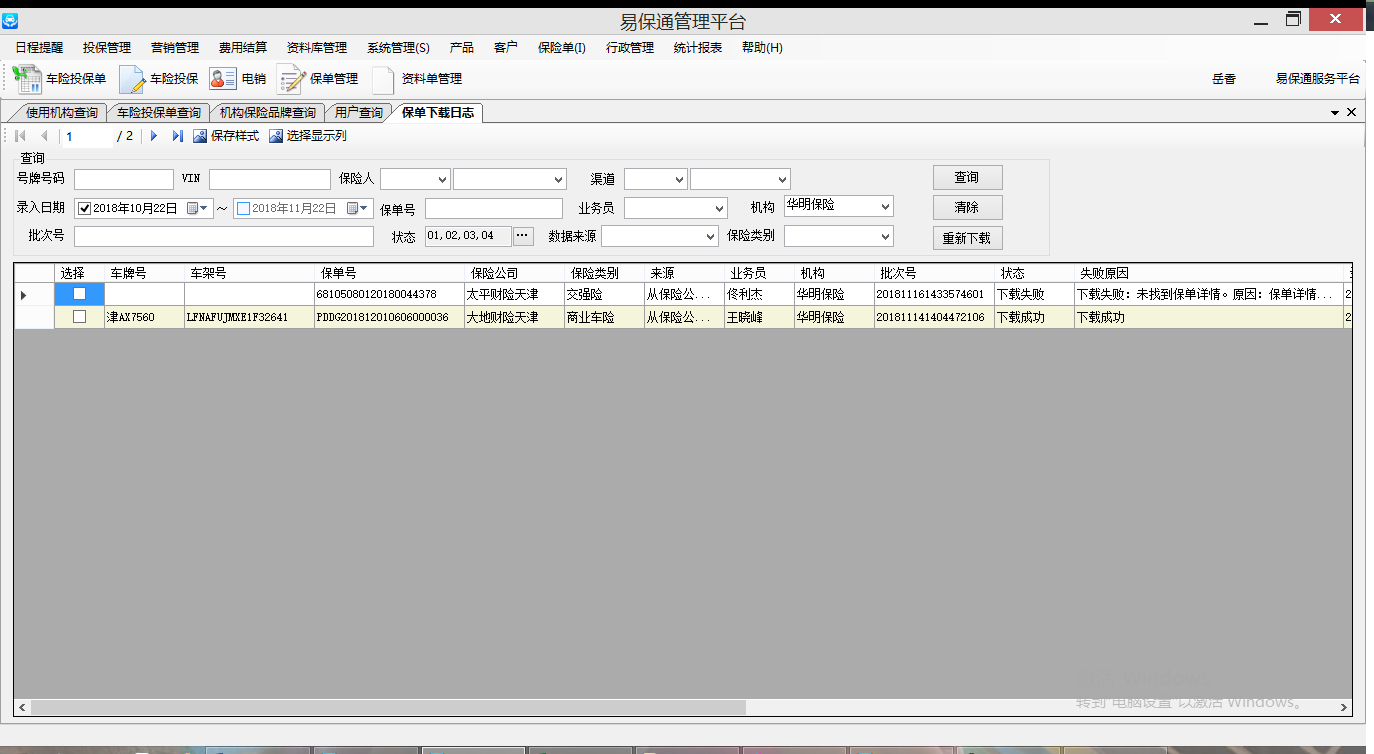The height and width of the screenshot is (754, 1374).
Task: Click the 易保通服务平台 link
Action: click(1318, 78)
